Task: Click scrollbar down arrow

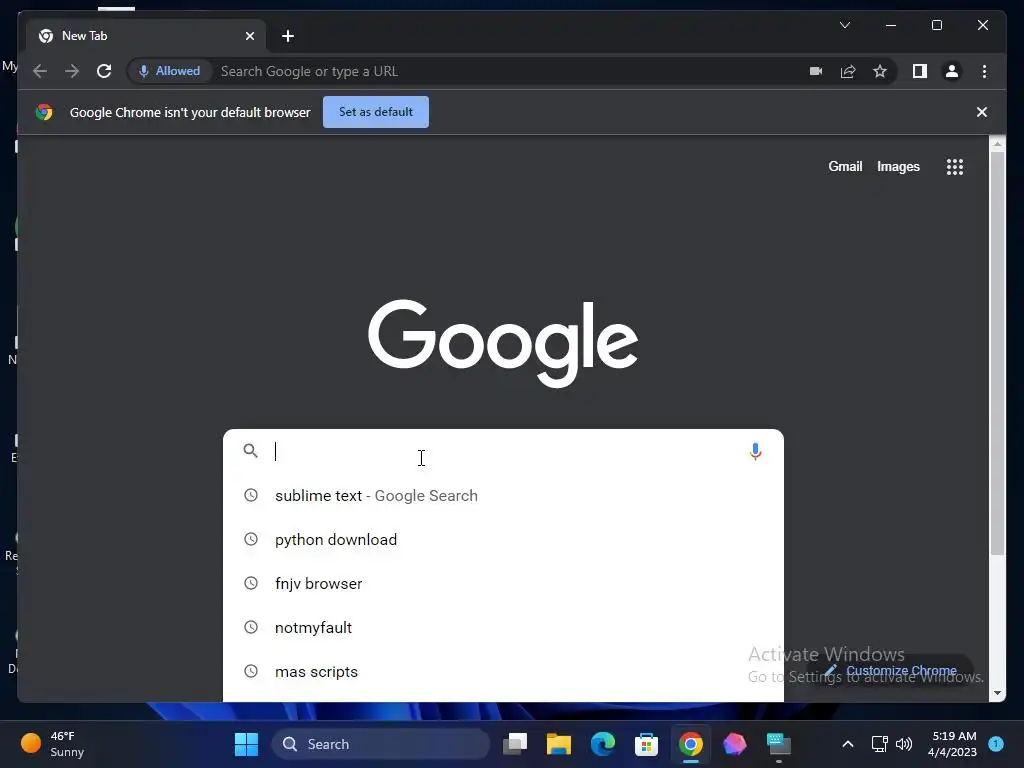Action: click(x=997, y=693)
